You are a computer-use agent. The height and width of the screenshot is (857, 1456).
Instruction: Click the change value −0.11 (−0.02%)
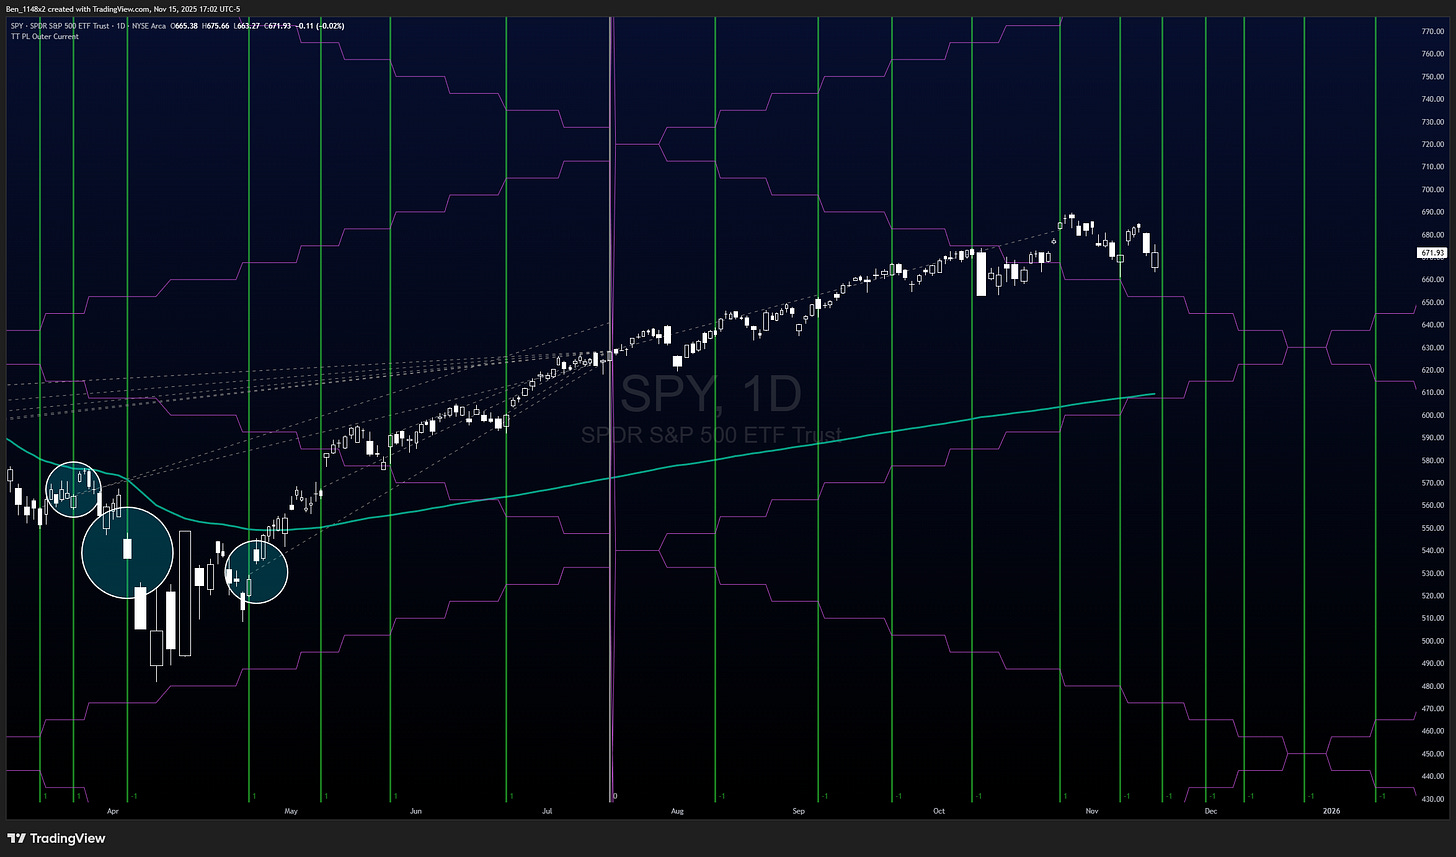(320, 26)
